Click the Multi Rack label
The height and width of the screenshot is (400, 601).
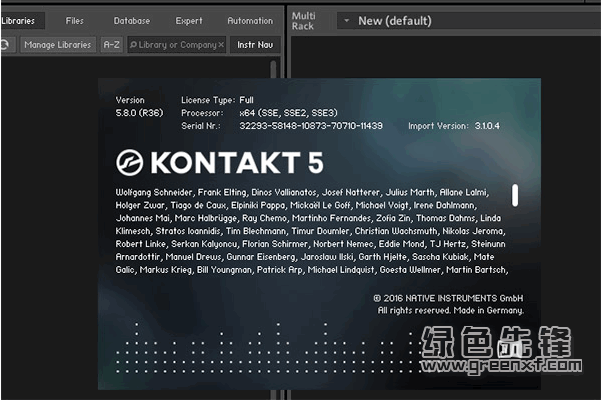point(303,21)
